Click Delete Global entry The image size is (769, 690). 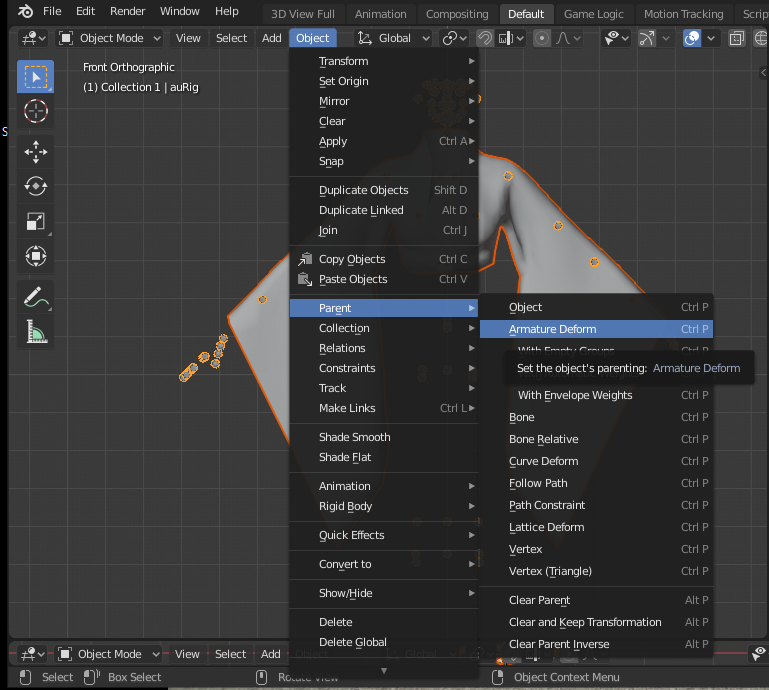pos(384,642)
